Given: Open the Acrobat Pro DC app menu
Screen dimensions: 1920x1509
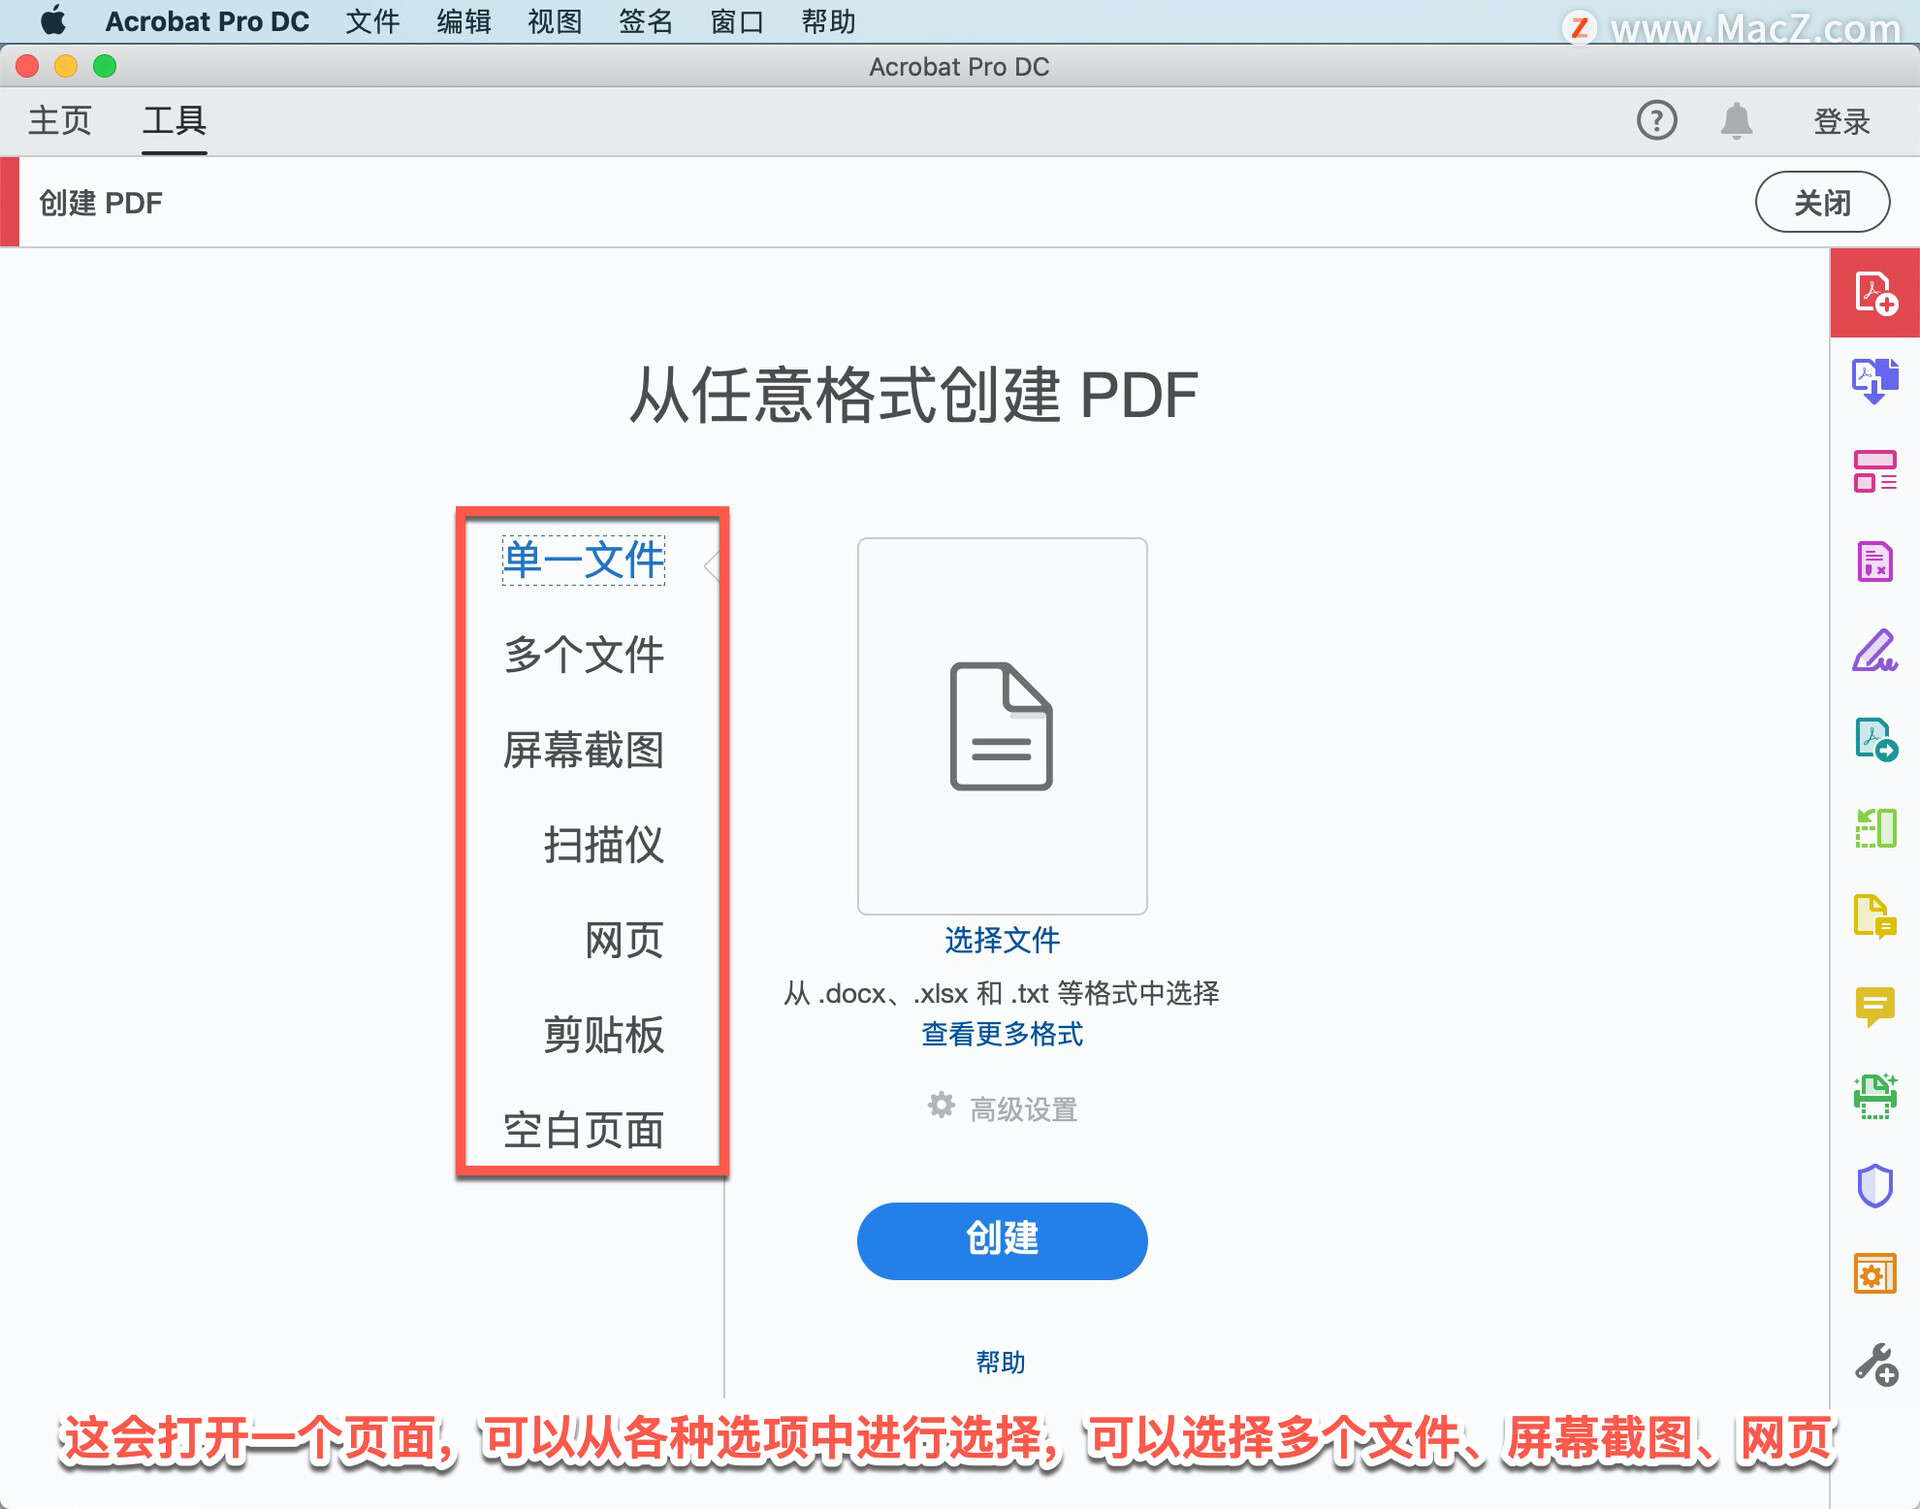Looking at the screenshot, I should click(207, 21).
